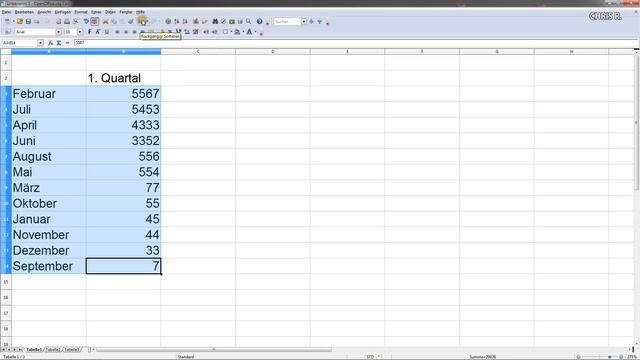The width and height of the screenshot is (640, 360).
Task: Select the cell containing 5453
Action: point(123,109)
